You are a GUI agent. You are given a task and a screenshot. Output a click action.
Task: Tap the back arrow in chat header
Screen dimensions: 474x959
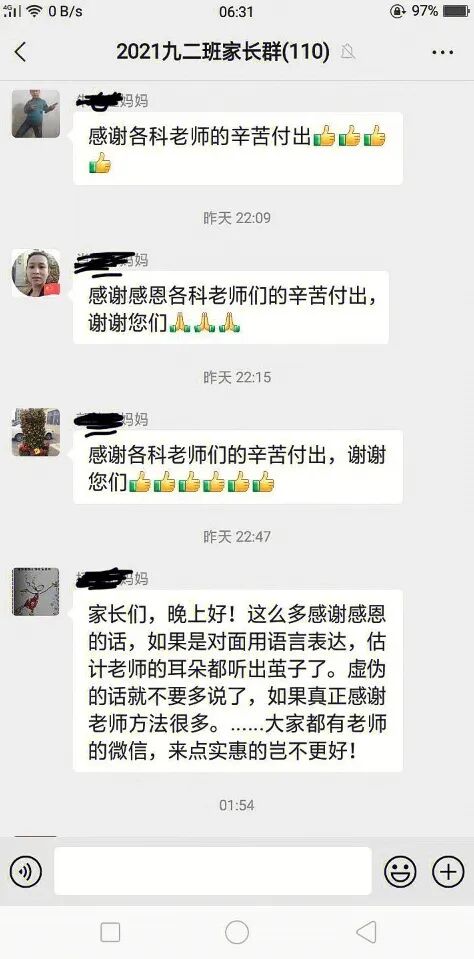point(20,53)
